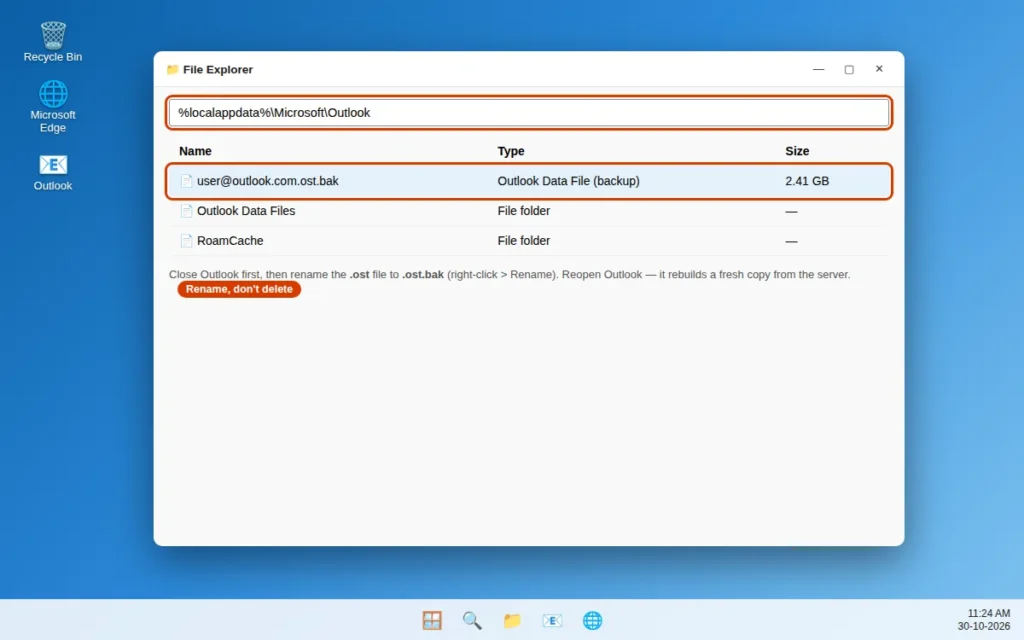This screenshot has height=640, width=1024.
Task: Launch Edge from the taskbar globe icon
Action: coord(592,620)
